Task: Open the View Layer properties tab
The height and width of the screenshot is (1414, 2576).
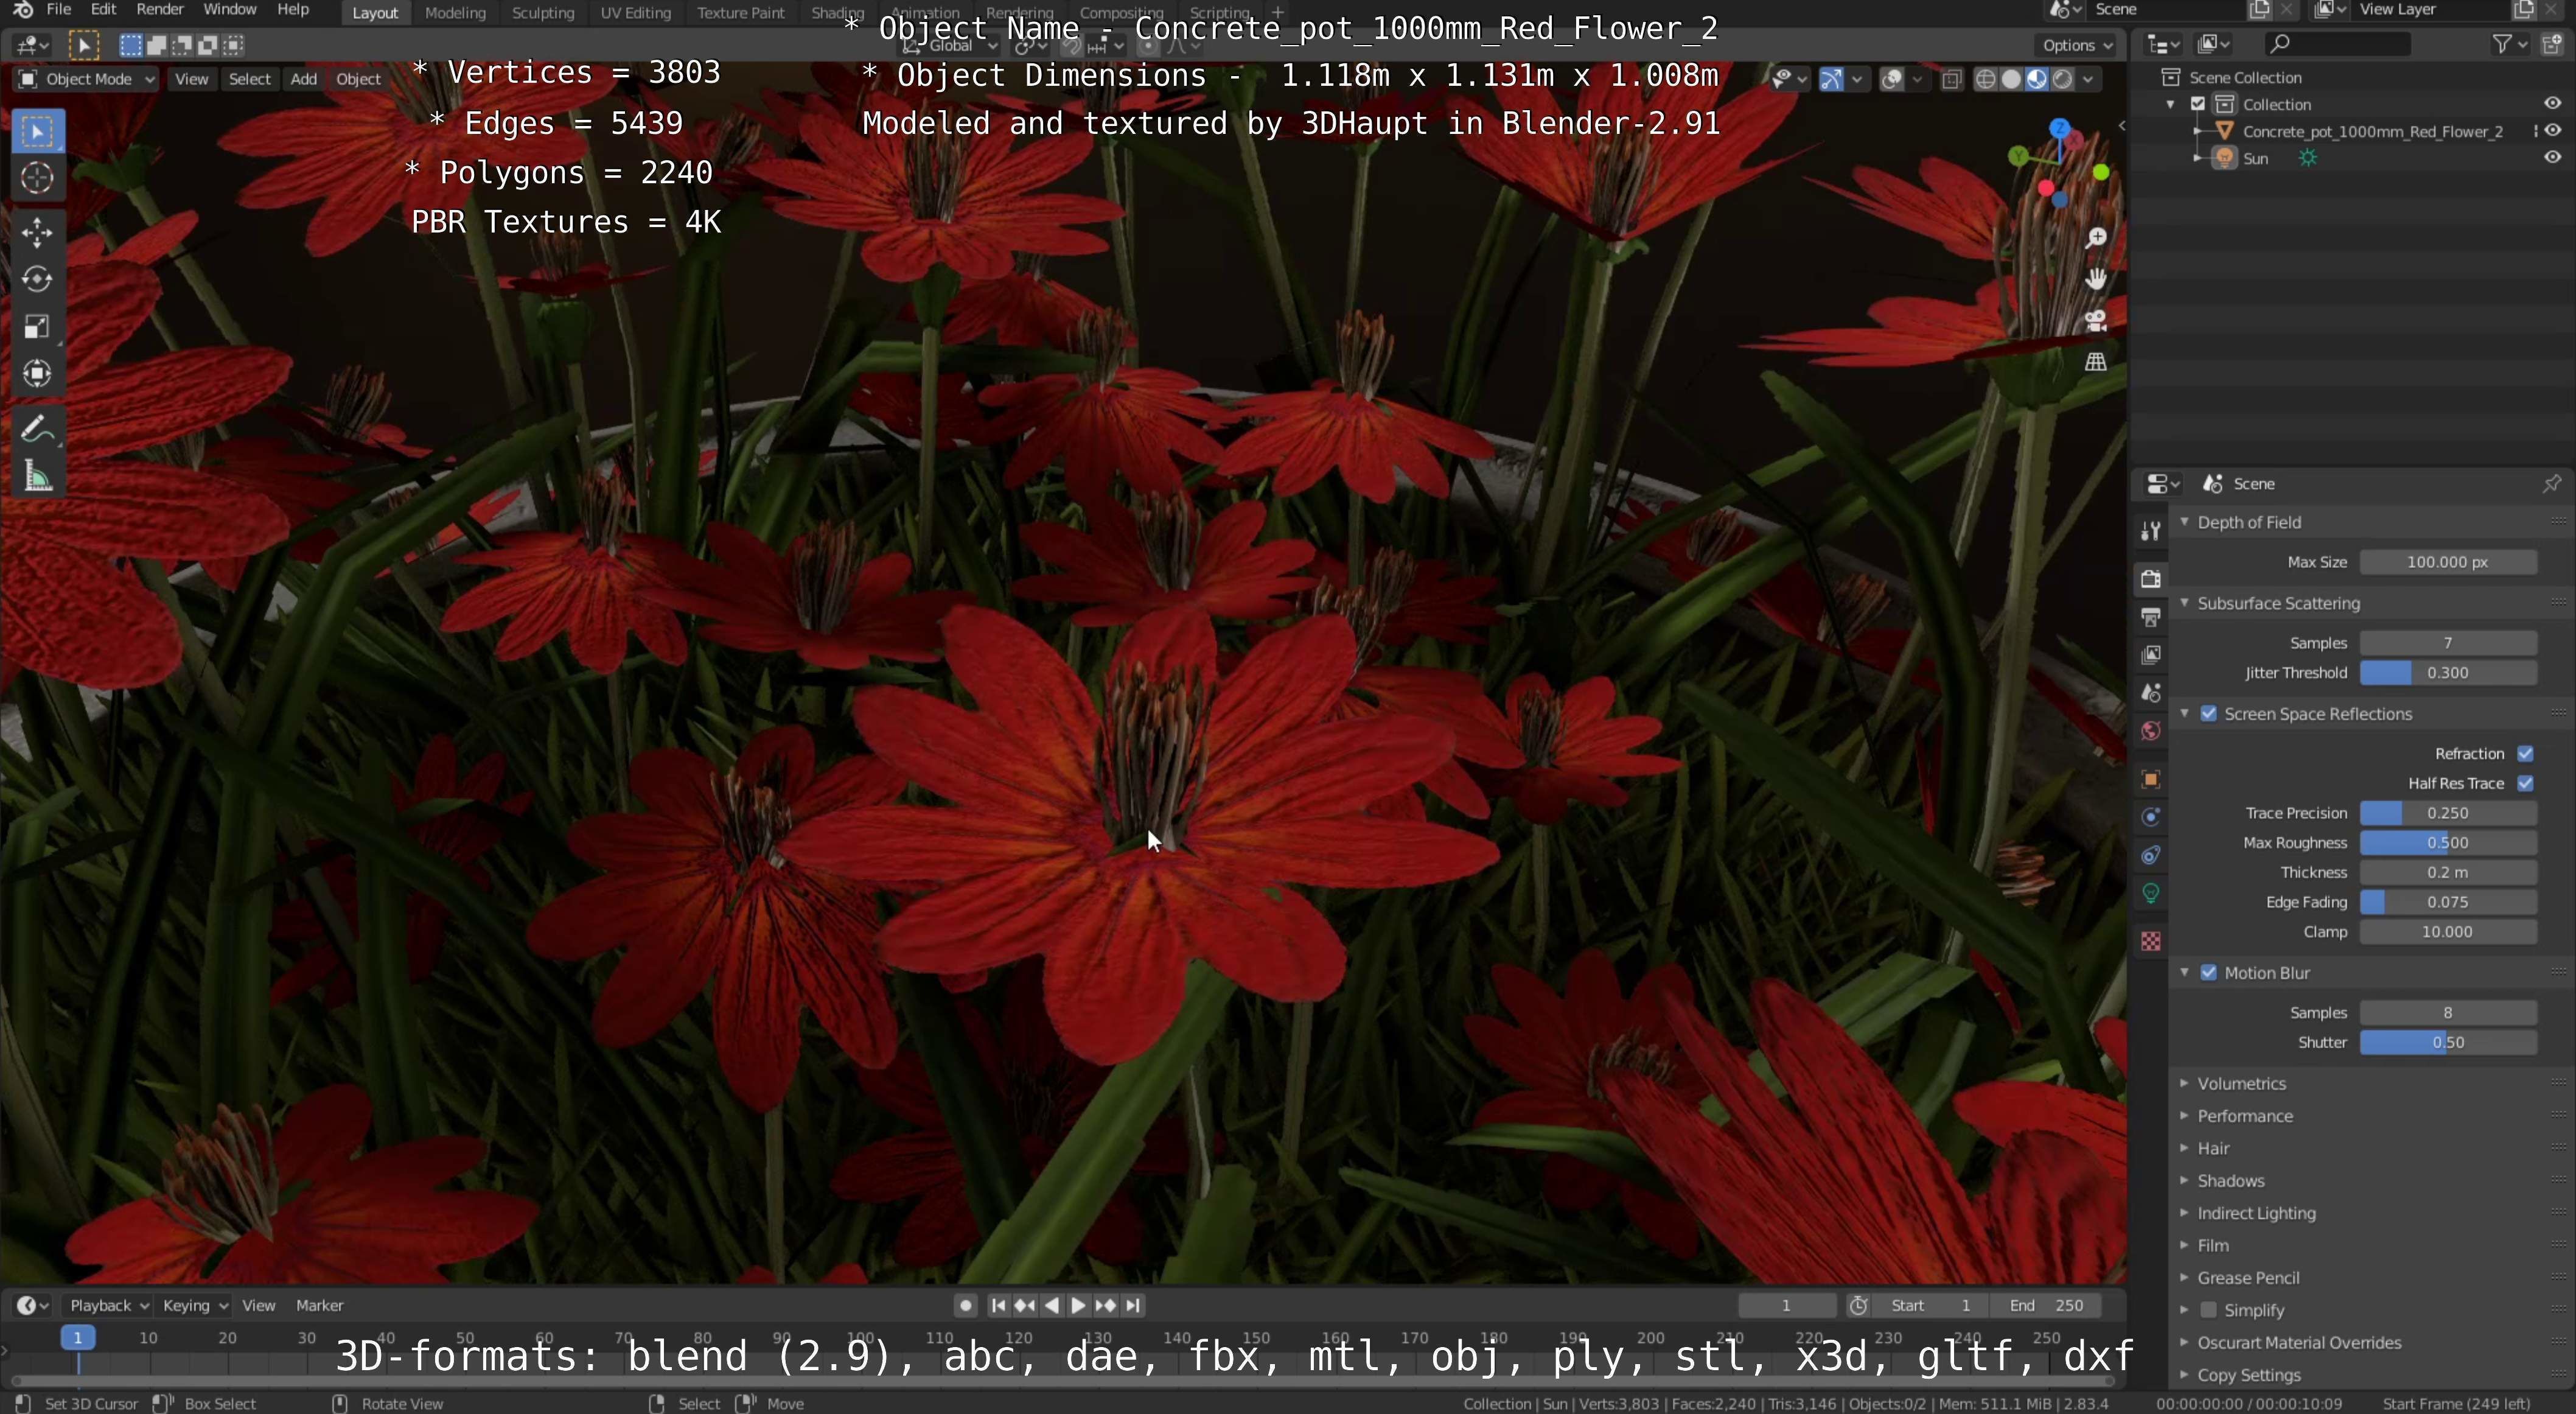Action: tap(2151, 655)
